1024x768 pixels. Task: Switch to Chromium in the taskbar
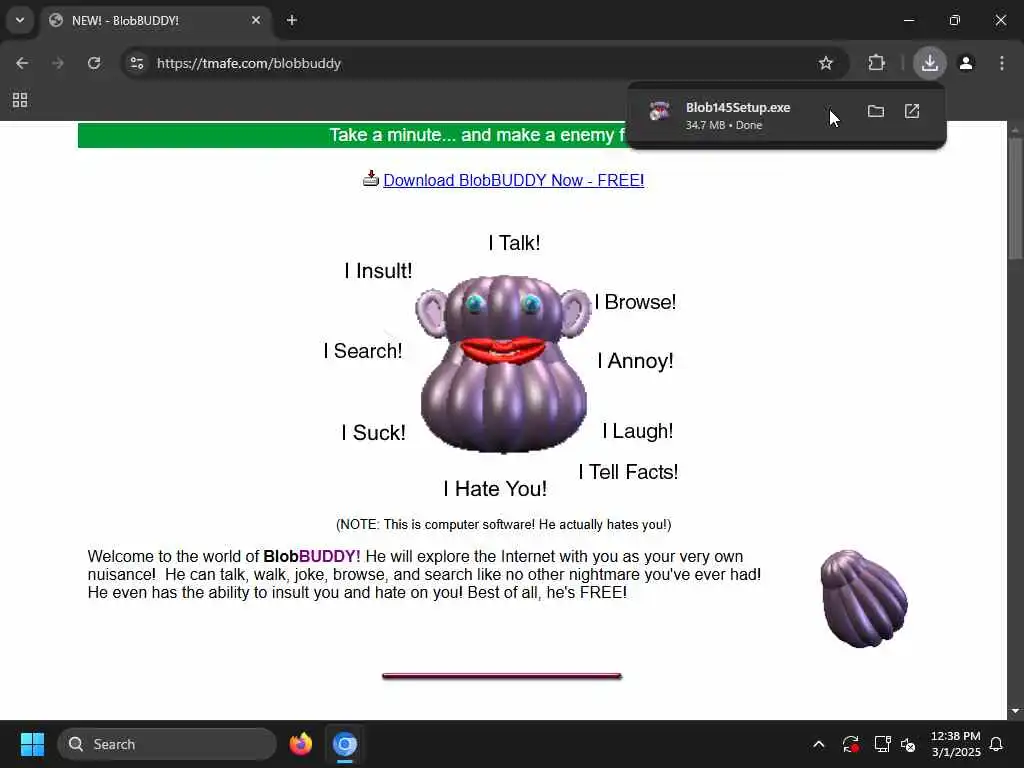click(x=345, y=744)
